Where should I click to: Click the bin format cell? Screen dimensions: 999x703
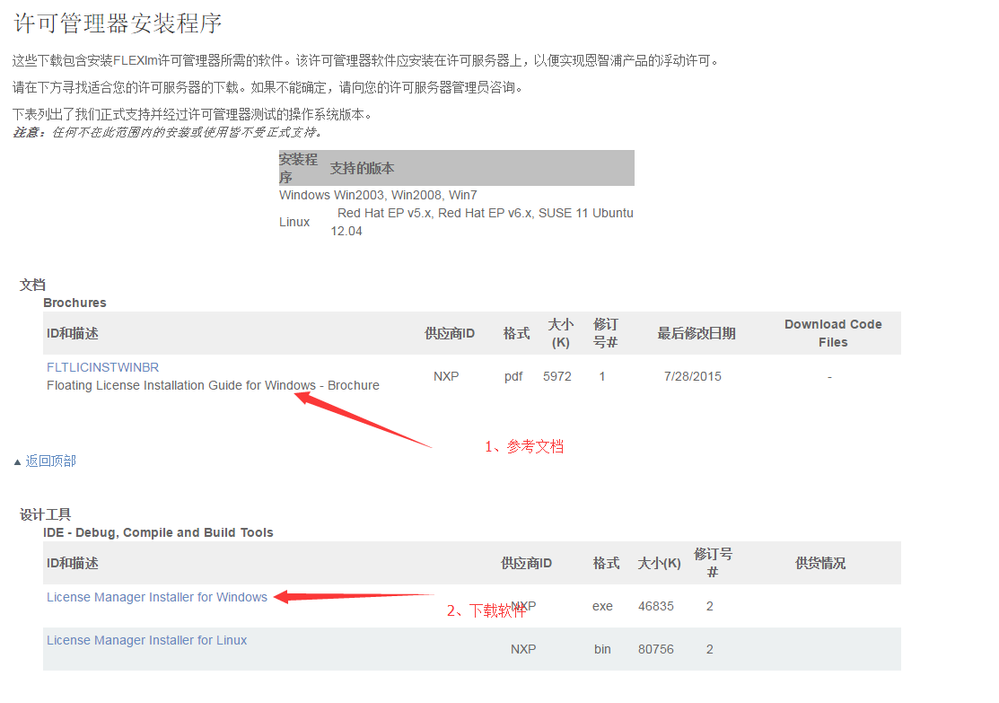tap(603, 649)
